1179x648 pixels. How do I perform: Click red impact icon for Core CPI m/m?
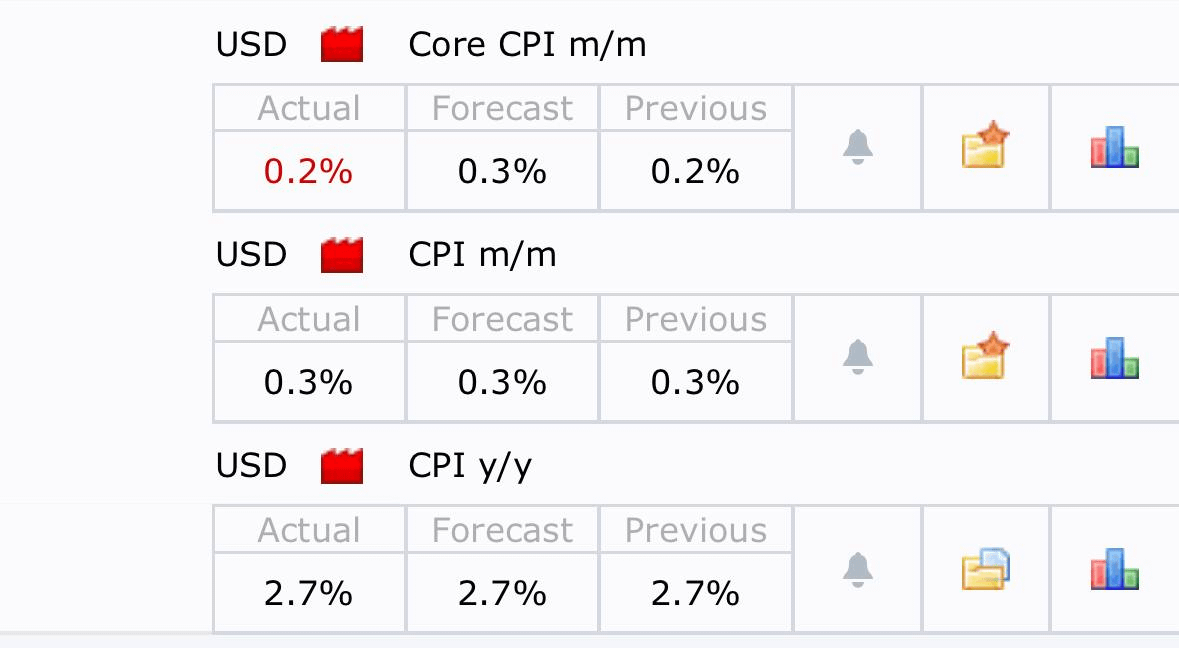[342, 44]
